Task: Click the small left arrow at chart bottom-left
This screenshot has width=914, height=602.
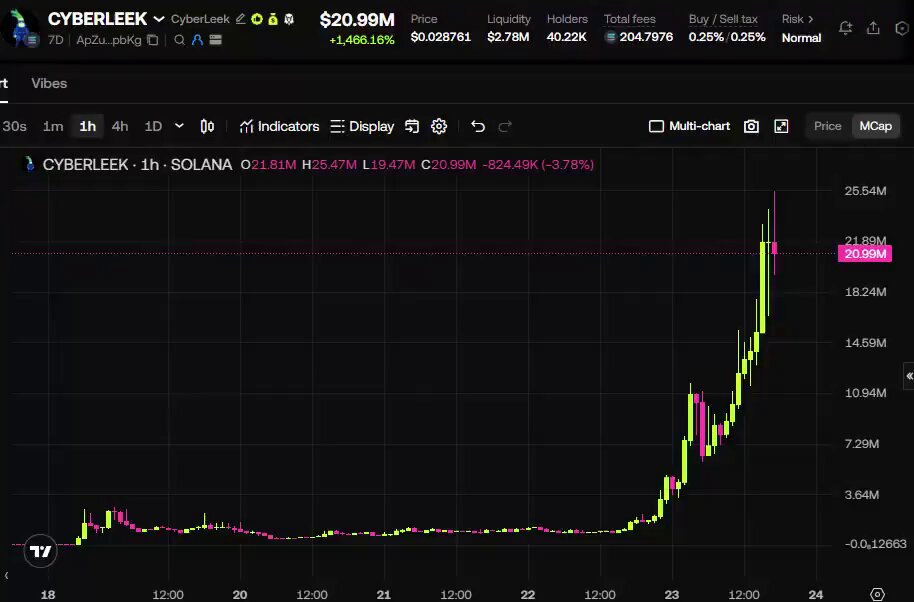Action: pyautogui.click(x=6, y=576)
